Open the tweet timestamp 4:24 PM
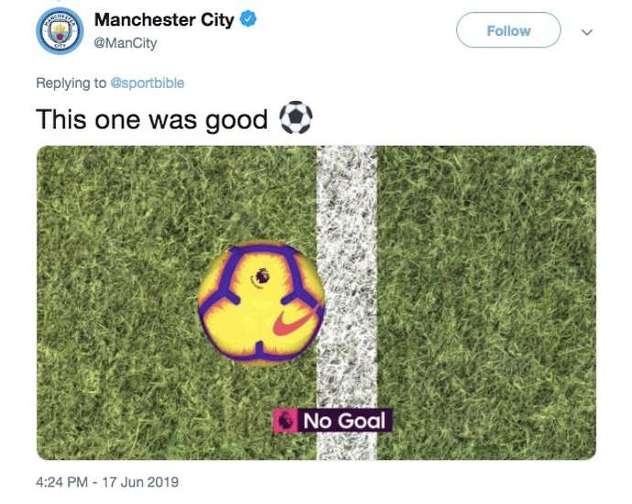The height and width of the screenshot is (504, 632). [x=62, y=482]
